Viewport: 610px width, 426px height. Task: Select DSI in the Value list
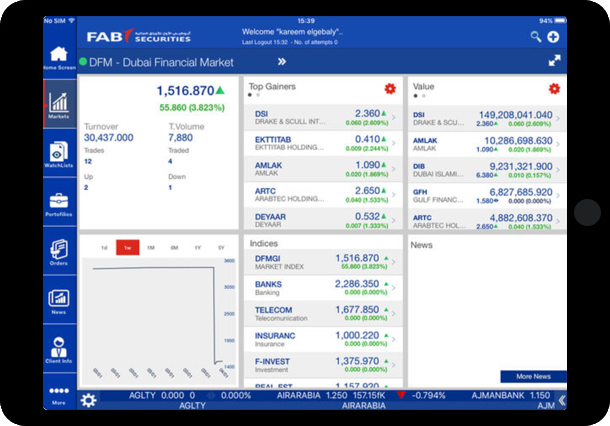click(x=487, y=118)
